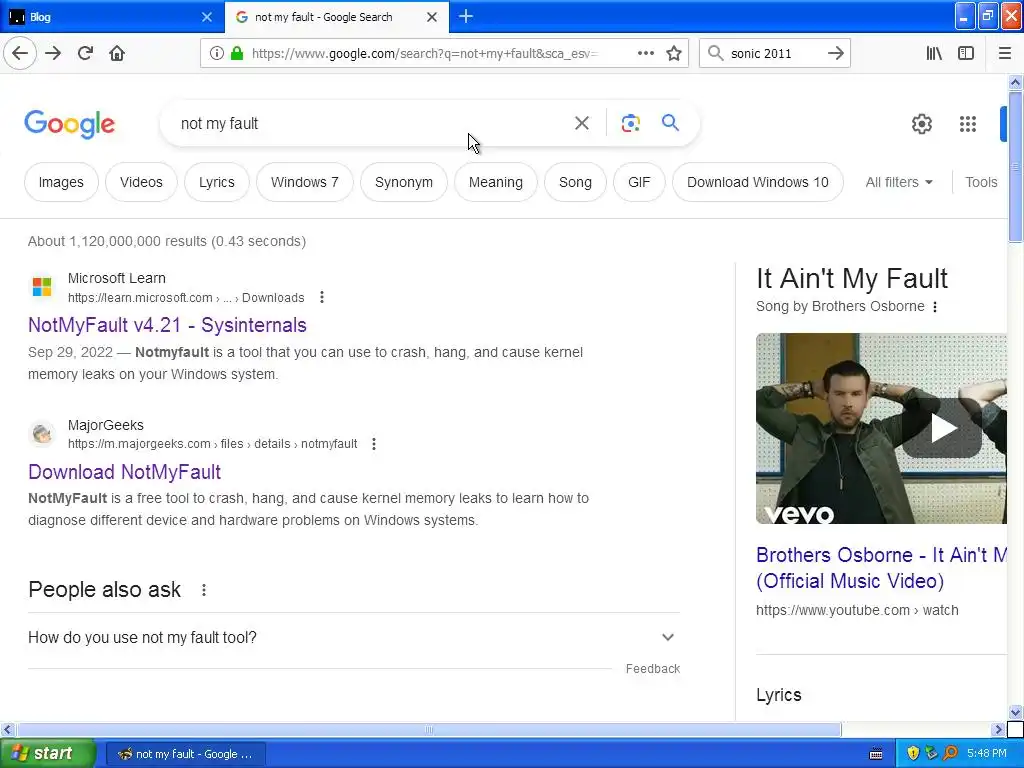The image size is (1024, 768).
Task: Open a new tab with the plus button
Action: pos(466,16)
